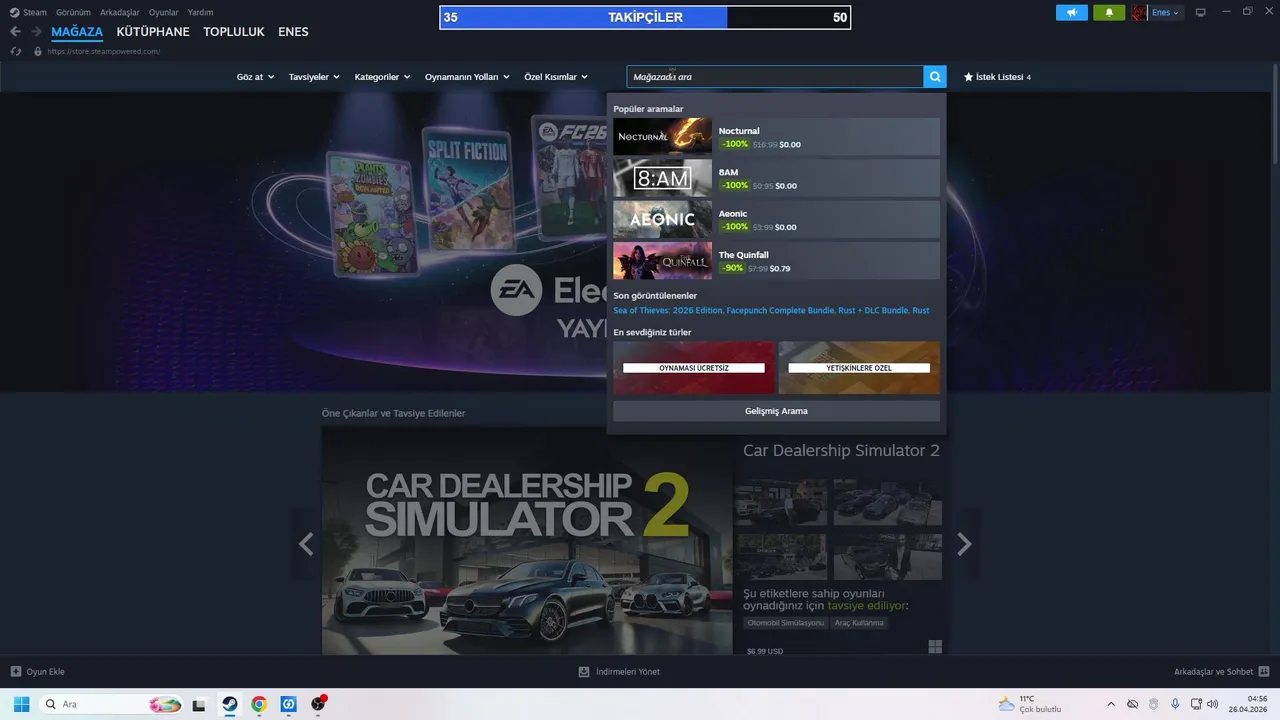Click the plus icon next to Oyun Ekle
1280x720 pixels.
[x=15, y=672]
